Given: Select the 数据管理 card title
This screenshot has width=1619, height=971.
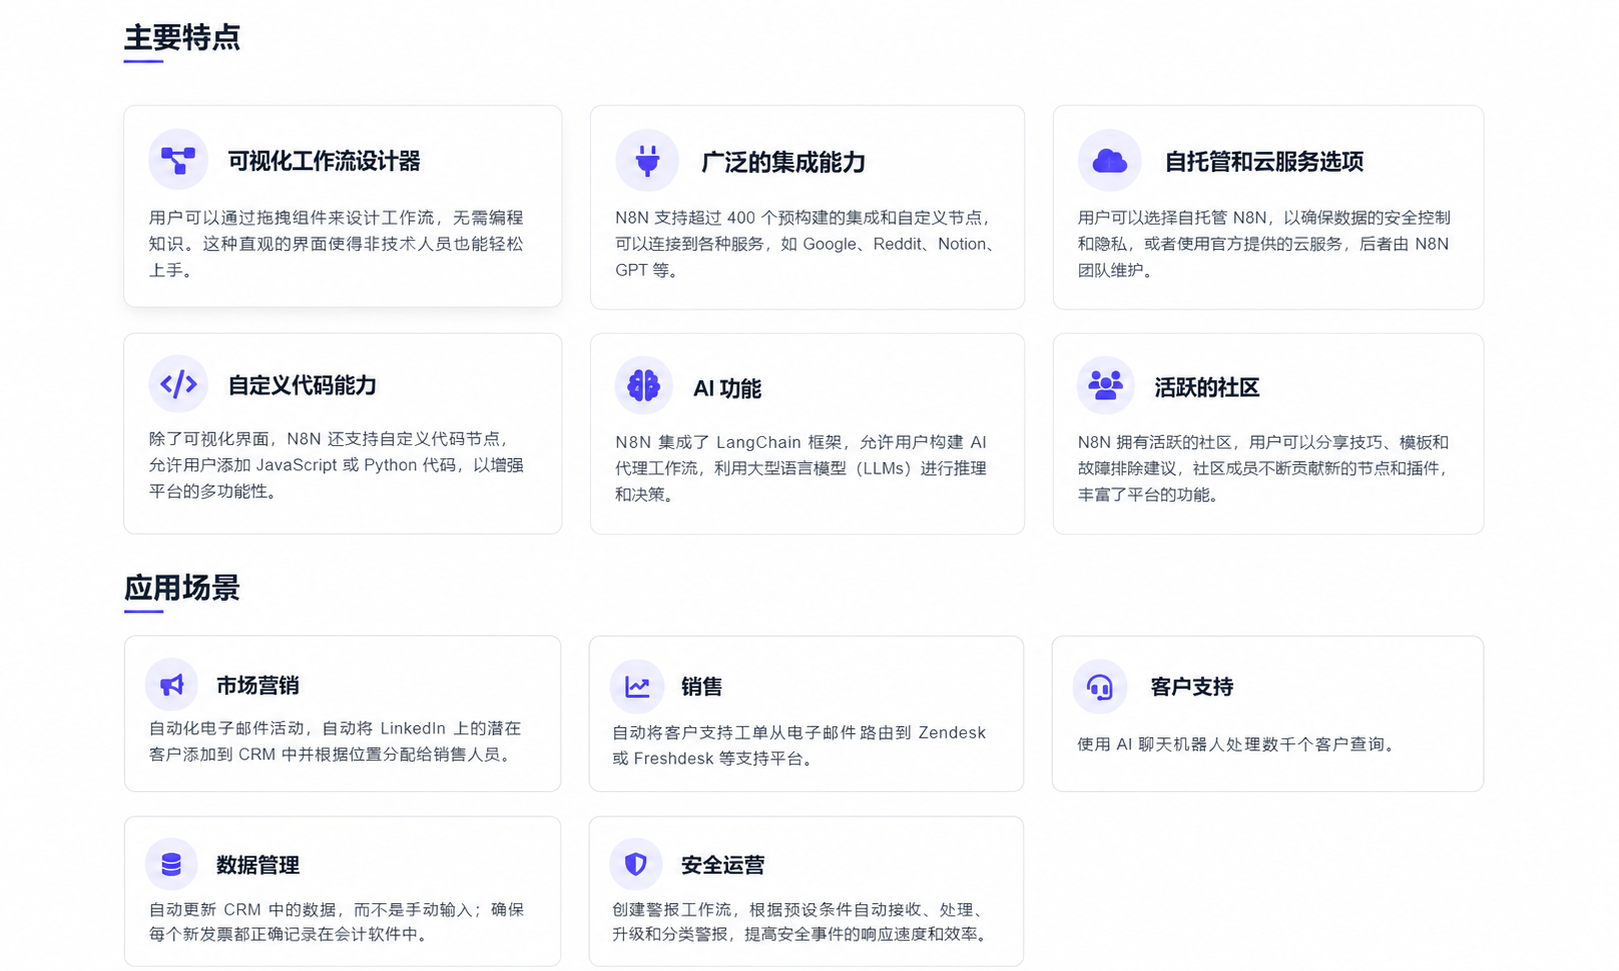Looking at the screenshot, I should pos(258,865).
